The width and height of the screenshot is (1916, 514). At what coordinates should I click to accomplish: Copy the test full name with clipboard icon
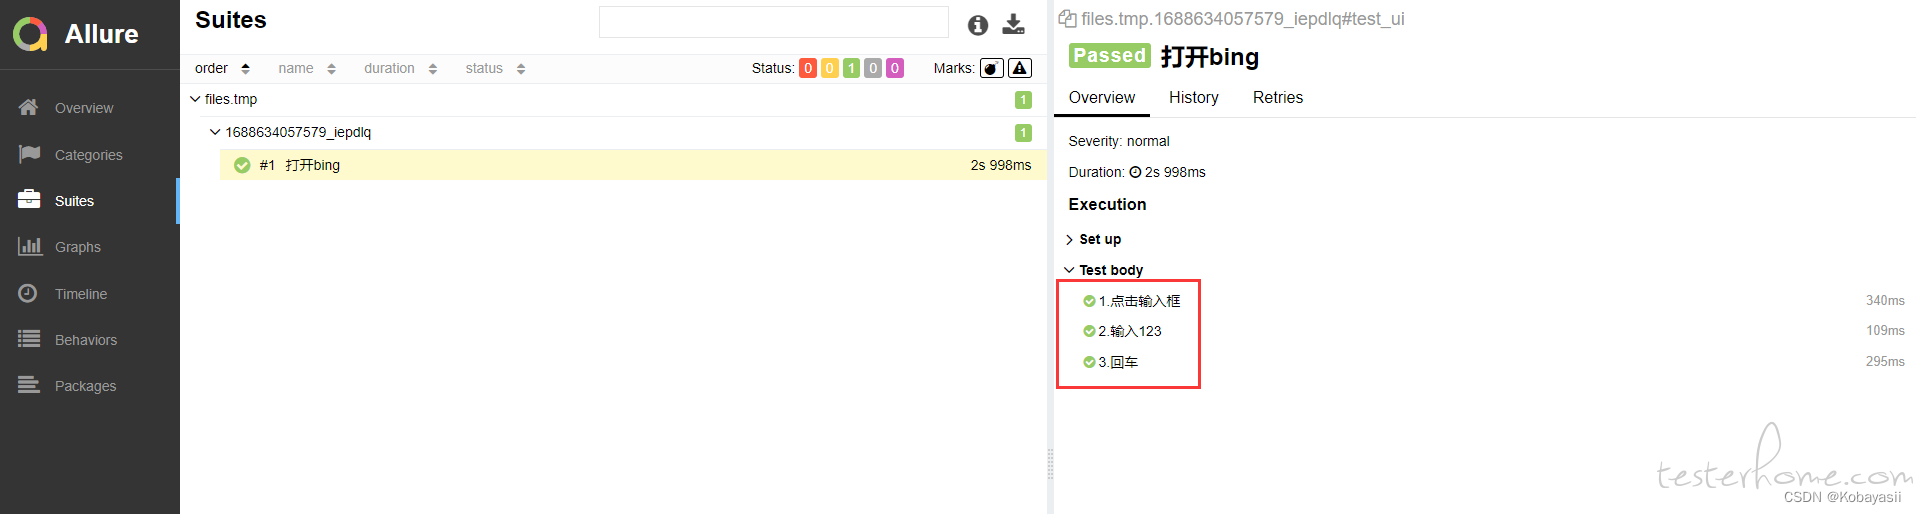(x=1067, y=18)
